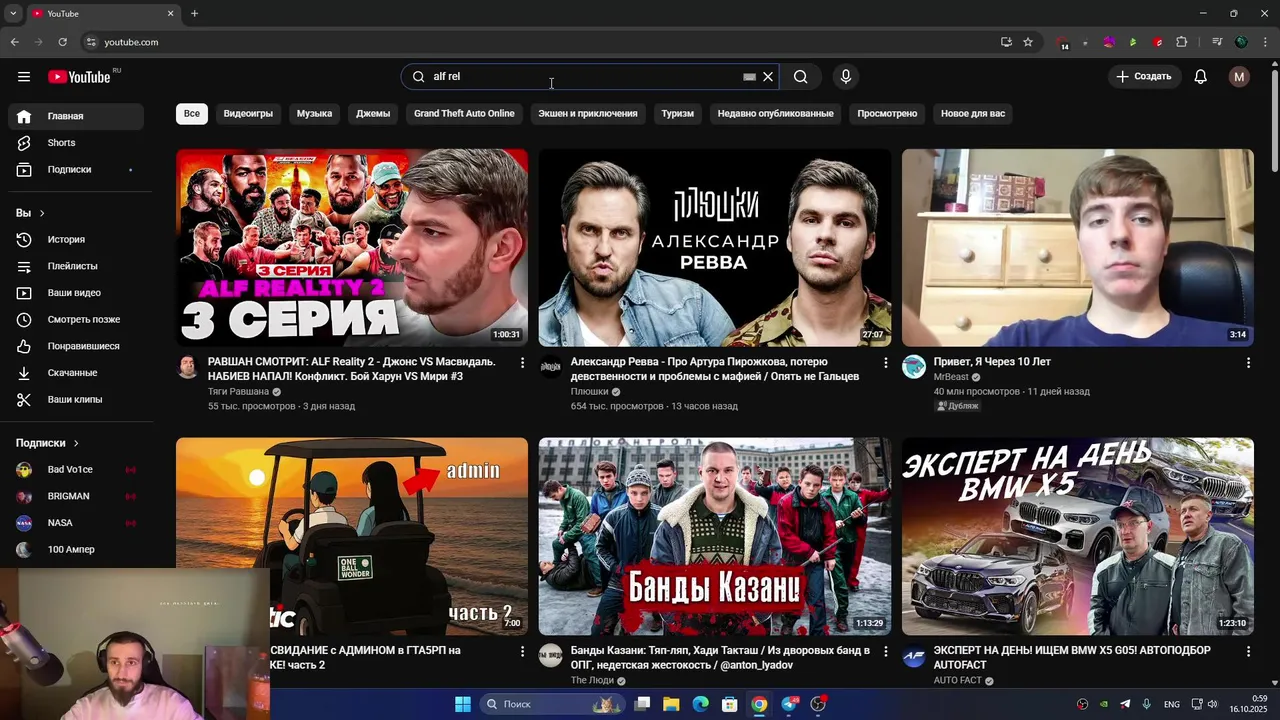1280x720 pixels.
Task: Open Ваши клипы in sidebar
Action: click(x=76, y=400)
